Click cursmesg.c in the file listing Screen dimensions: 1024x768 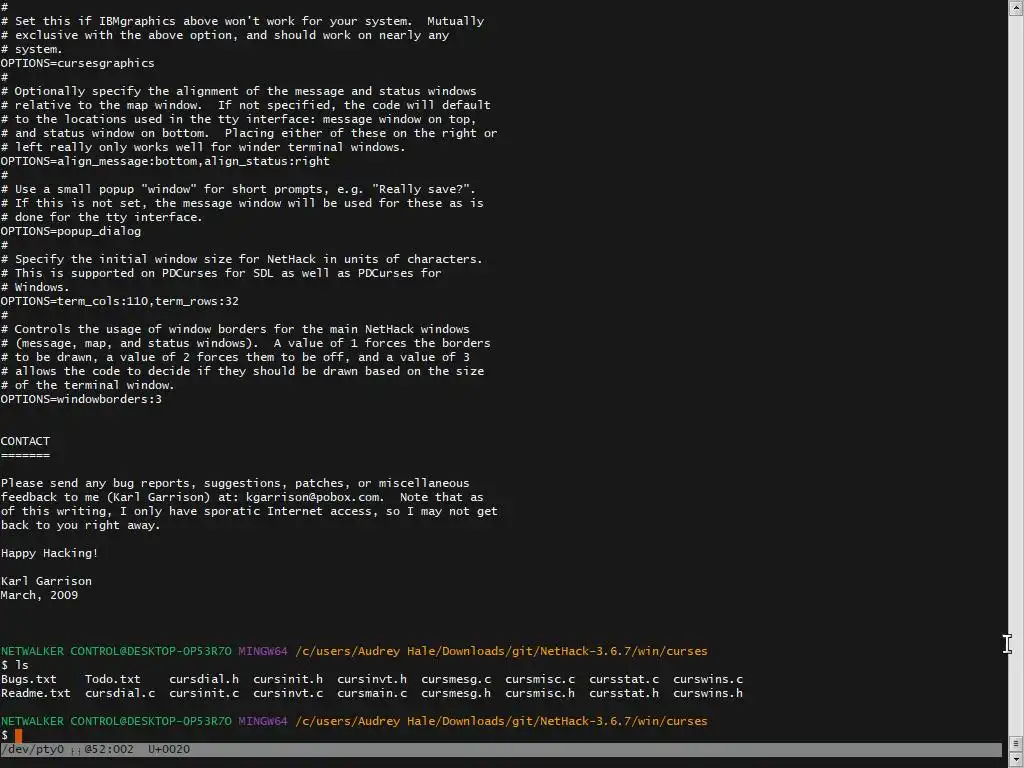[x=456, y=679]
